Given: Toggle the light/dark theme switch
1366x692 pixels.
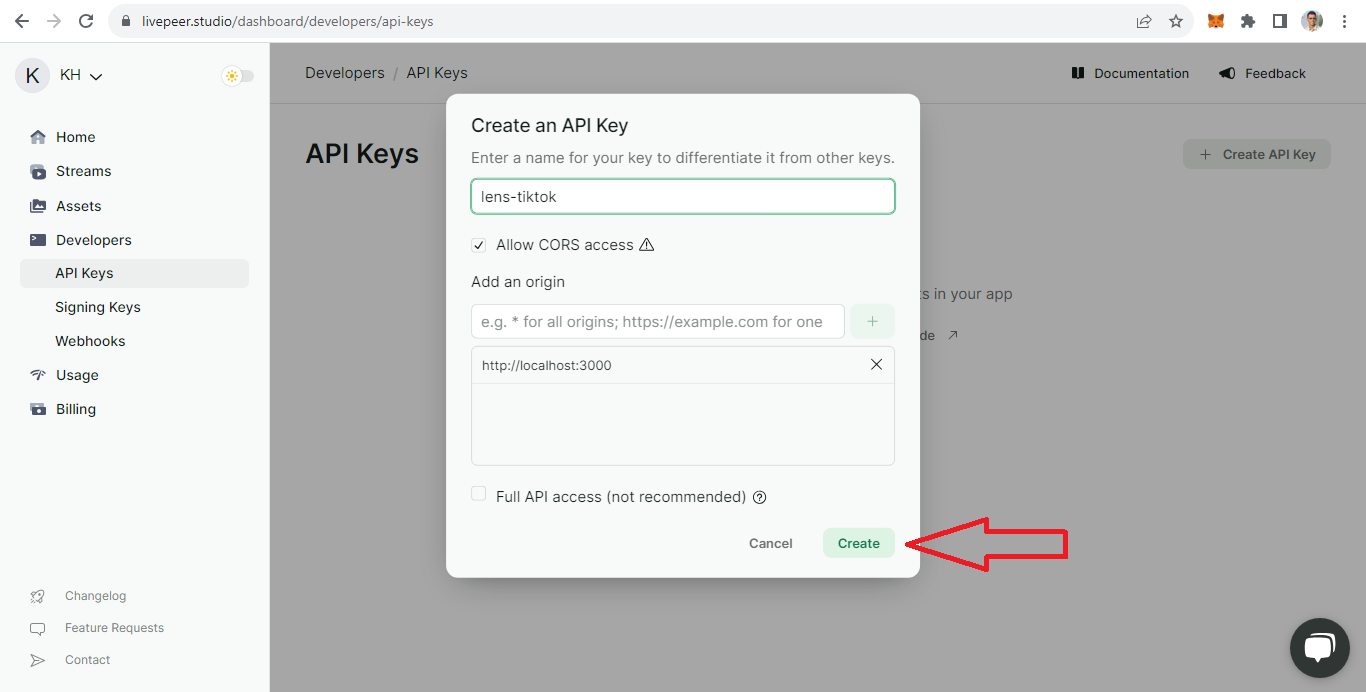Looking at the screenshot, I should coord(238,76).
